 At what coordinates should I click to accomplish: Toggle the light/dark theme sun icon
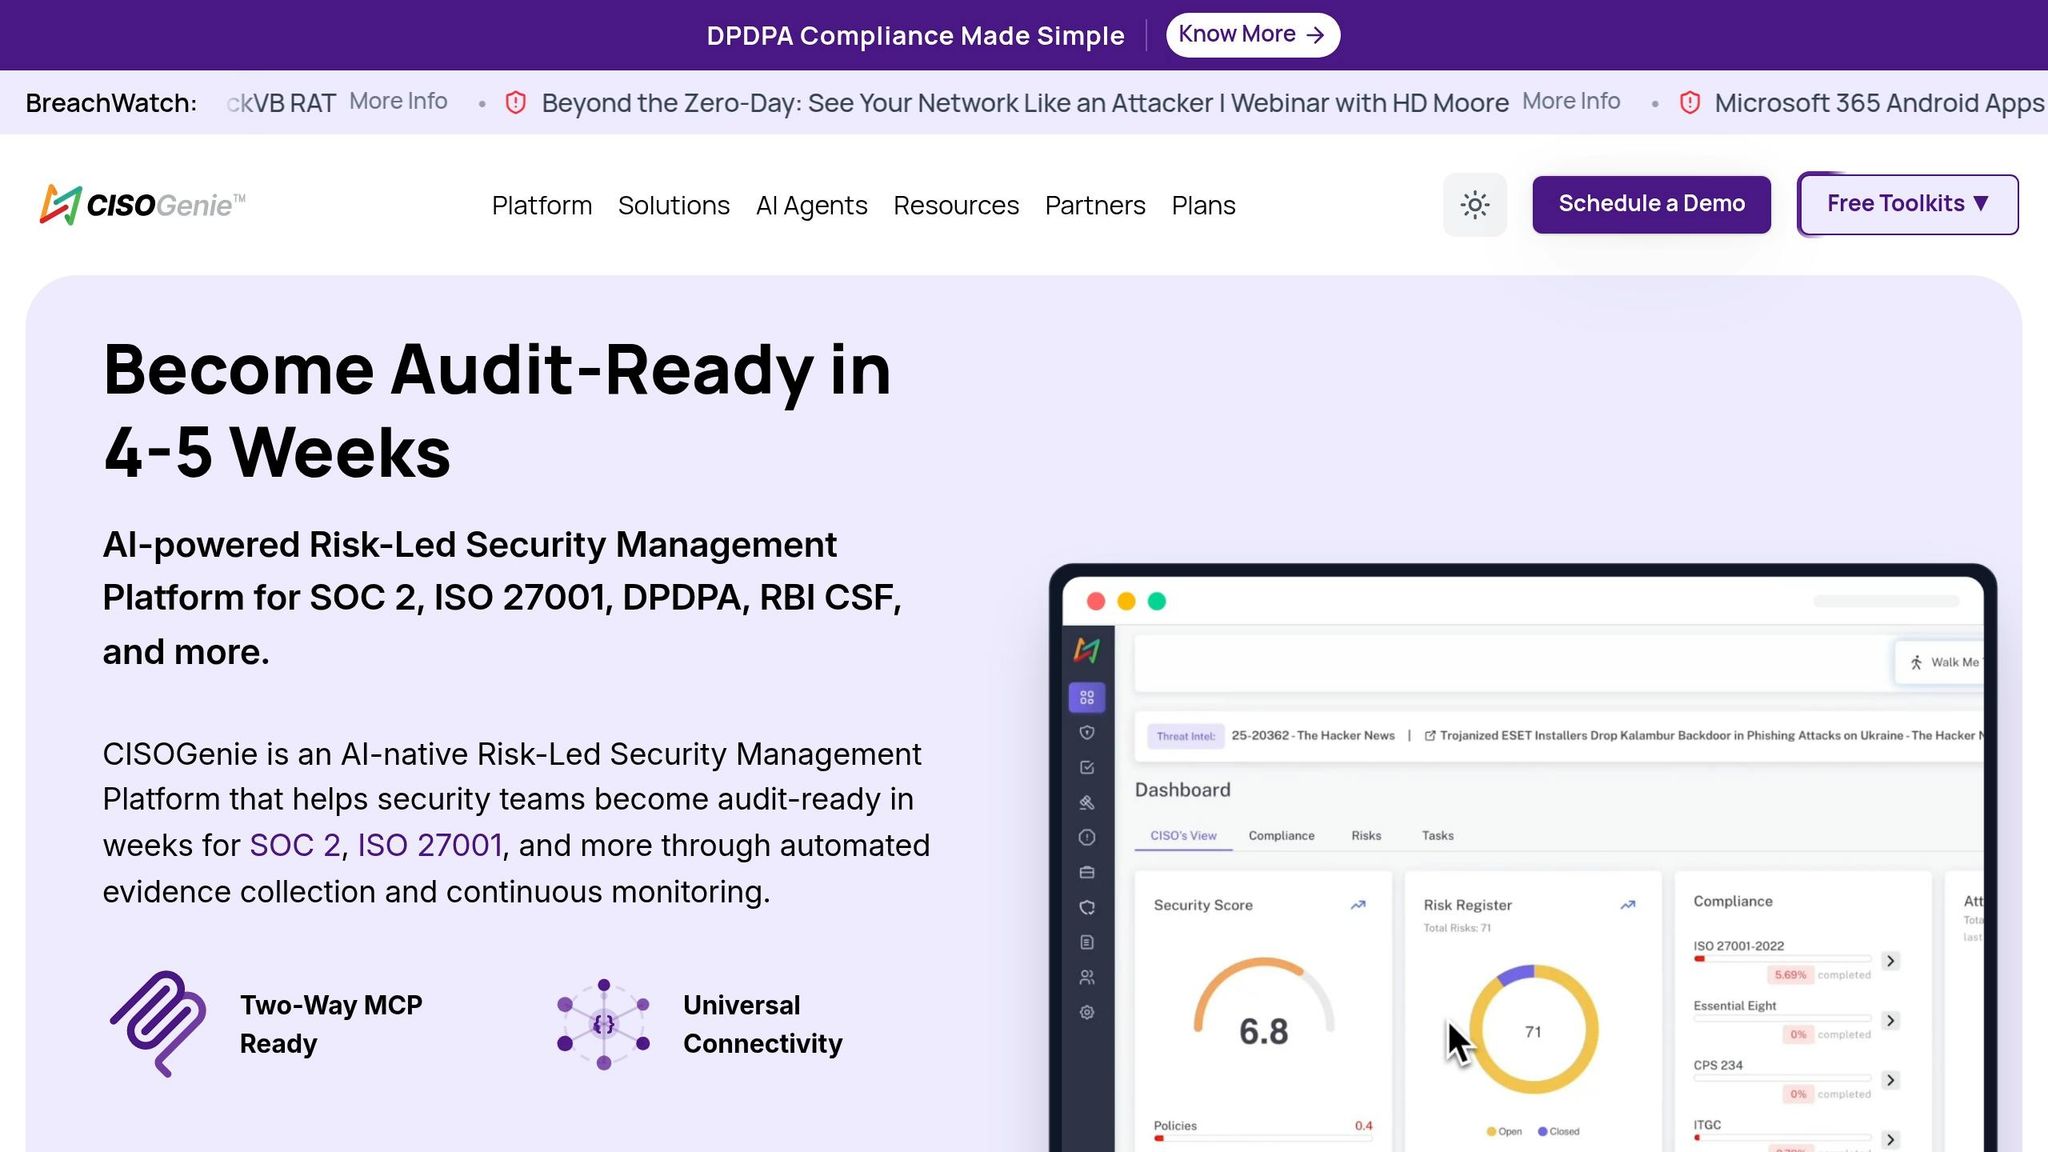pos(1474,205)
